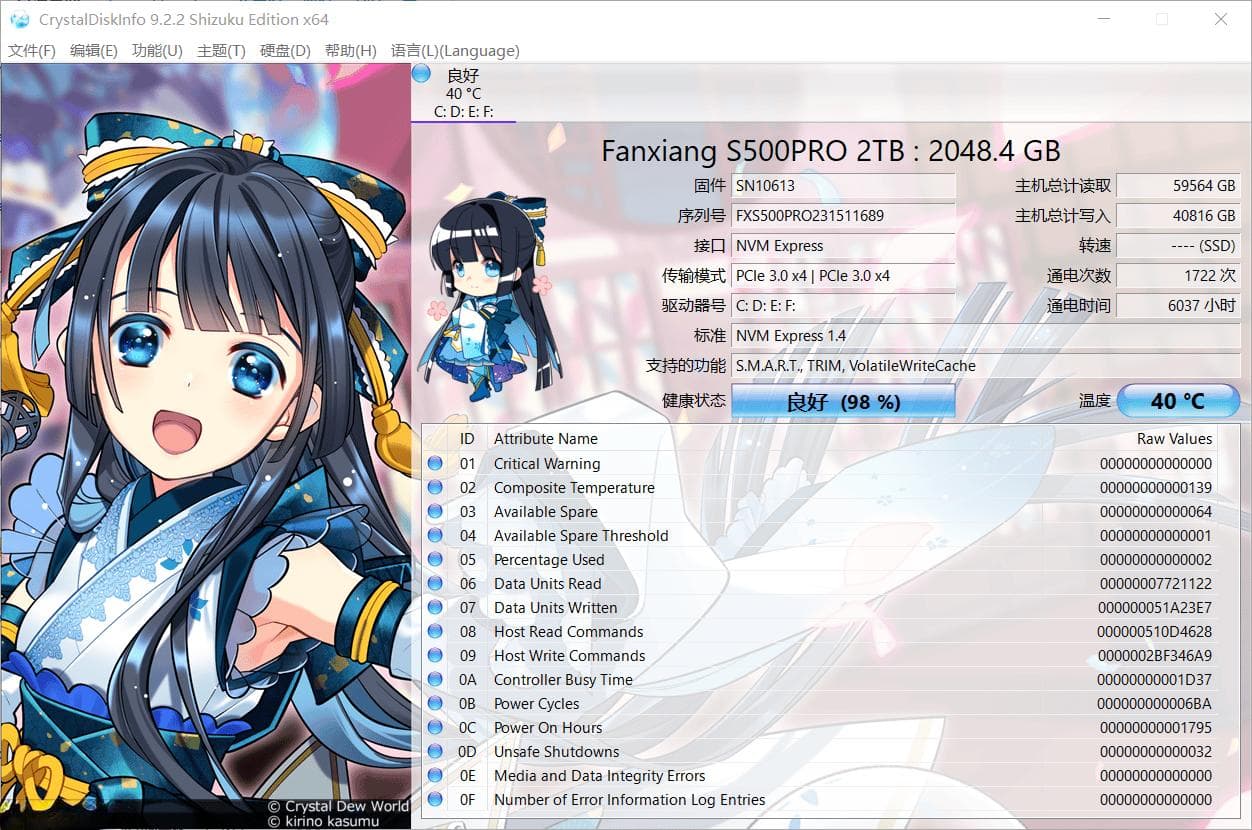
Task: Click the status orb for Percentage Used
Action: tap(435, 559)
